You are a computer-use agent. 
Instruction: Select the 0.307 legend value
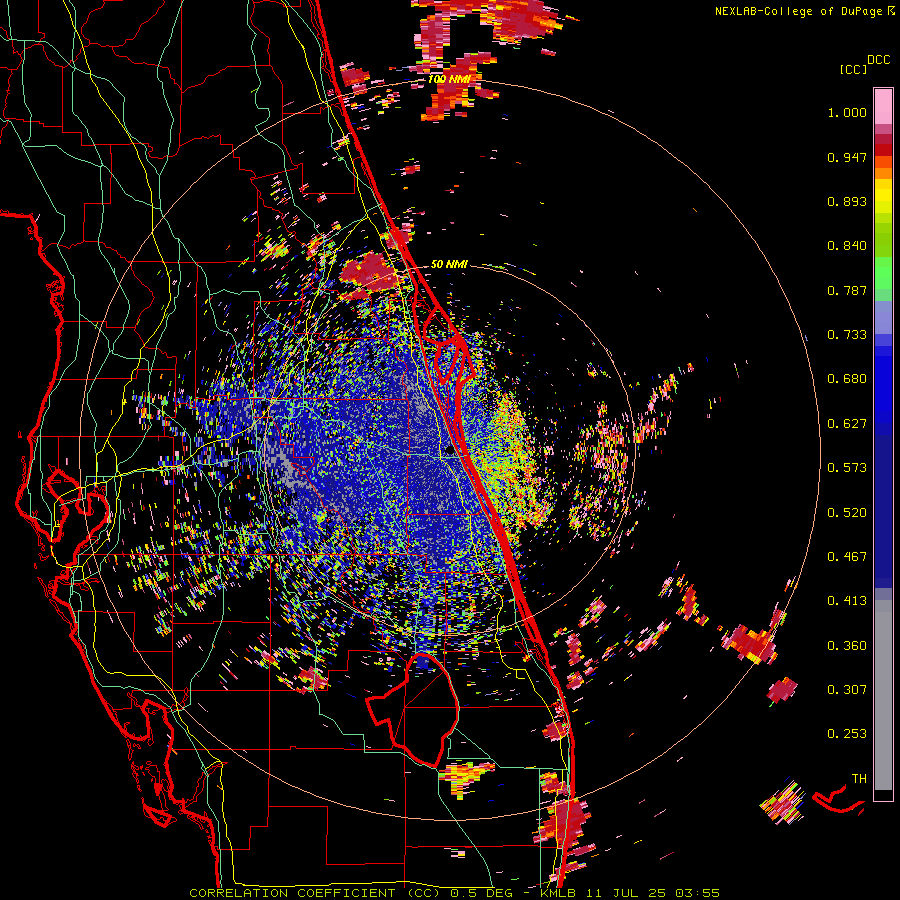click(847, 690)
